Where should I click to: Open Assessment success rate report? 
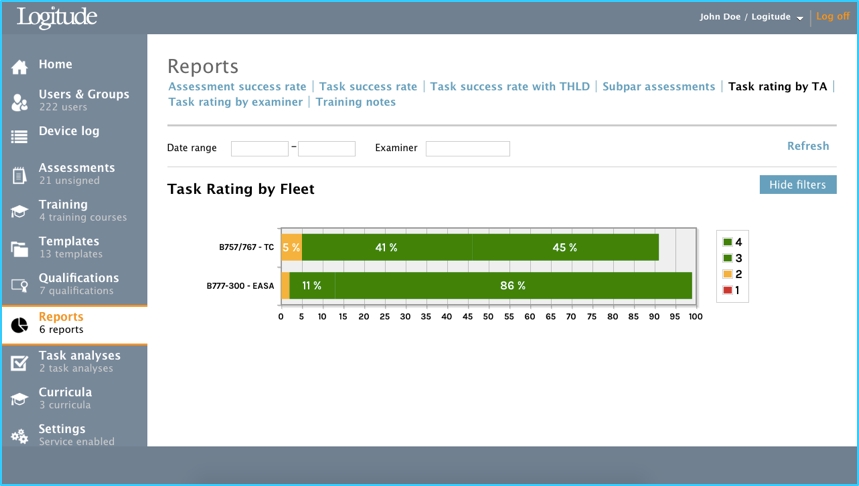pyautogui.click(x=237, y=87)
